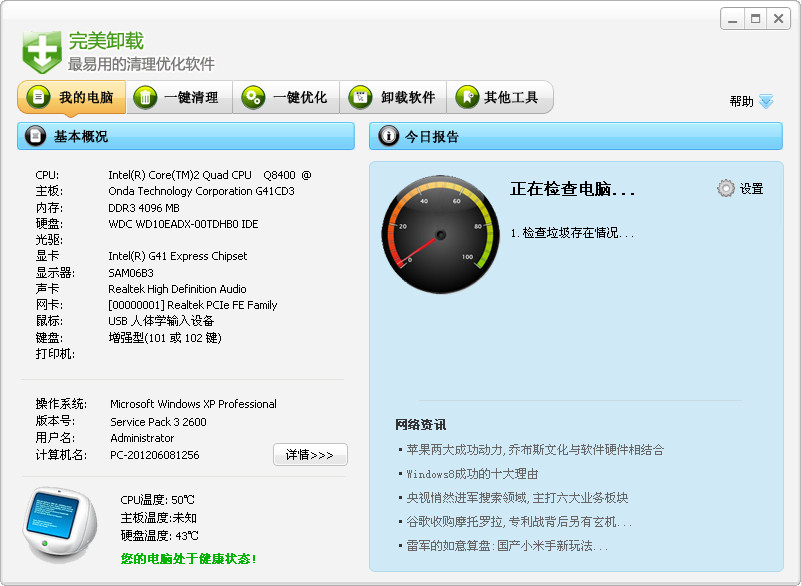
Task: Click the 最易用的清理优化软件 slogan
Action: 141,64
